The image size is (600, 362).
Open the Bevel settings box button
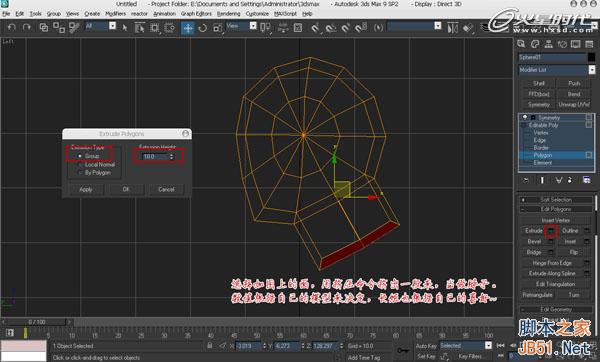pyautogui.click(x=551, y=241)
